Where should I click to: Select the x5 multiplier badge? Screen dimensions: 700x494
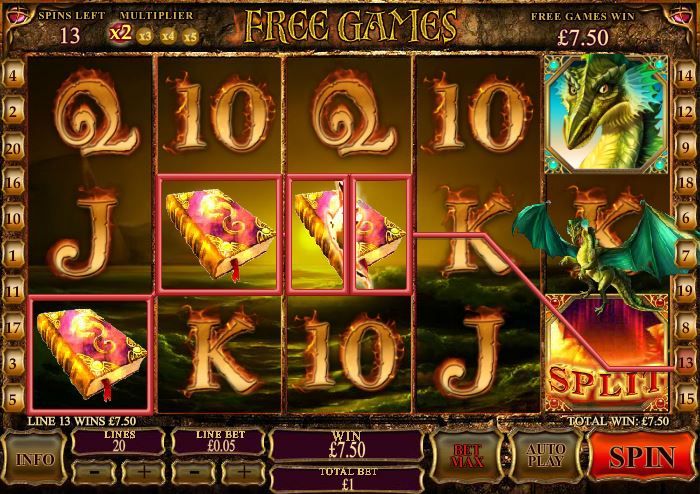(x=190, y=36)
